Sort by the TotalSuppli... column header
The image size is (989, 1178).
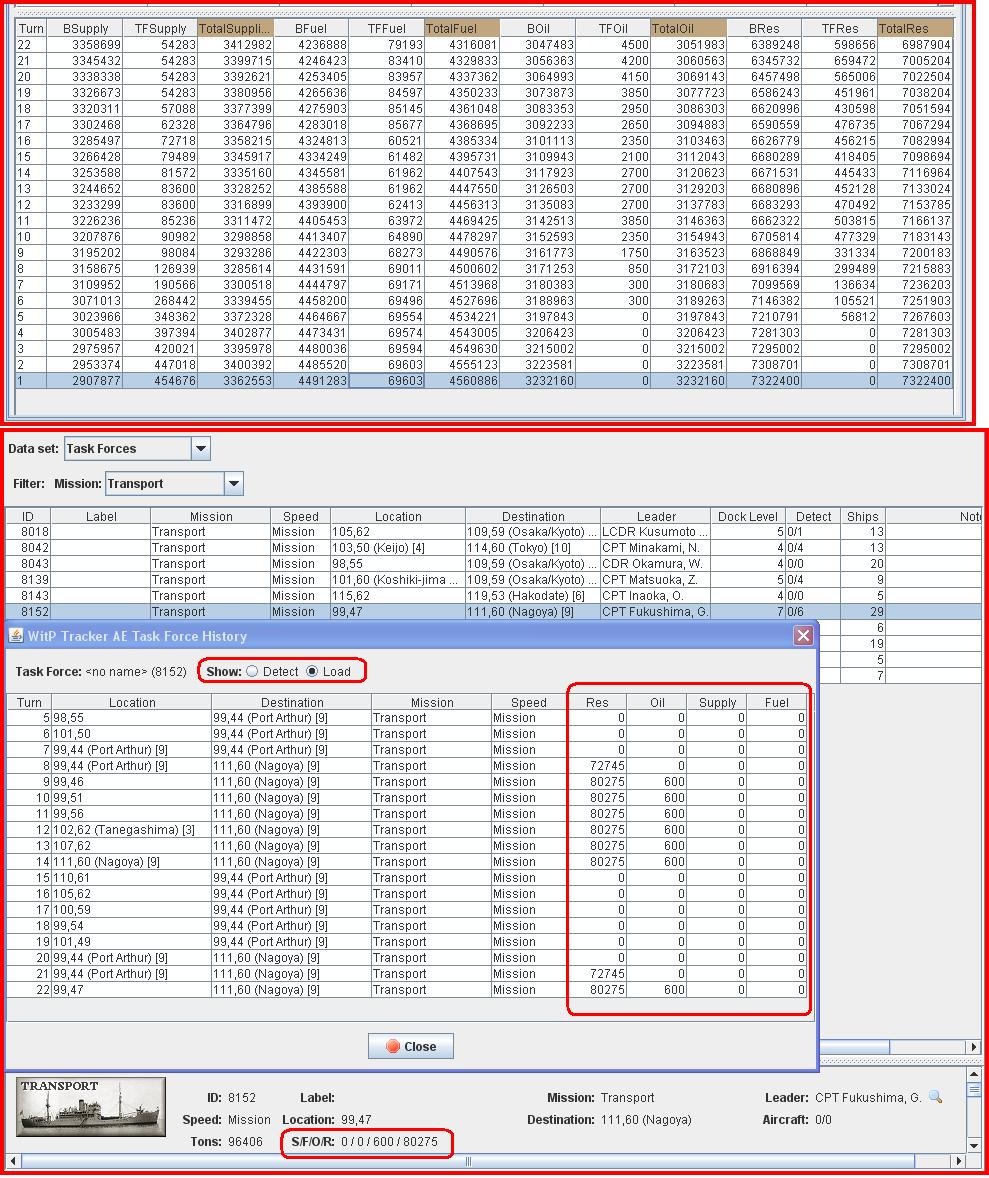coord(236,29)
